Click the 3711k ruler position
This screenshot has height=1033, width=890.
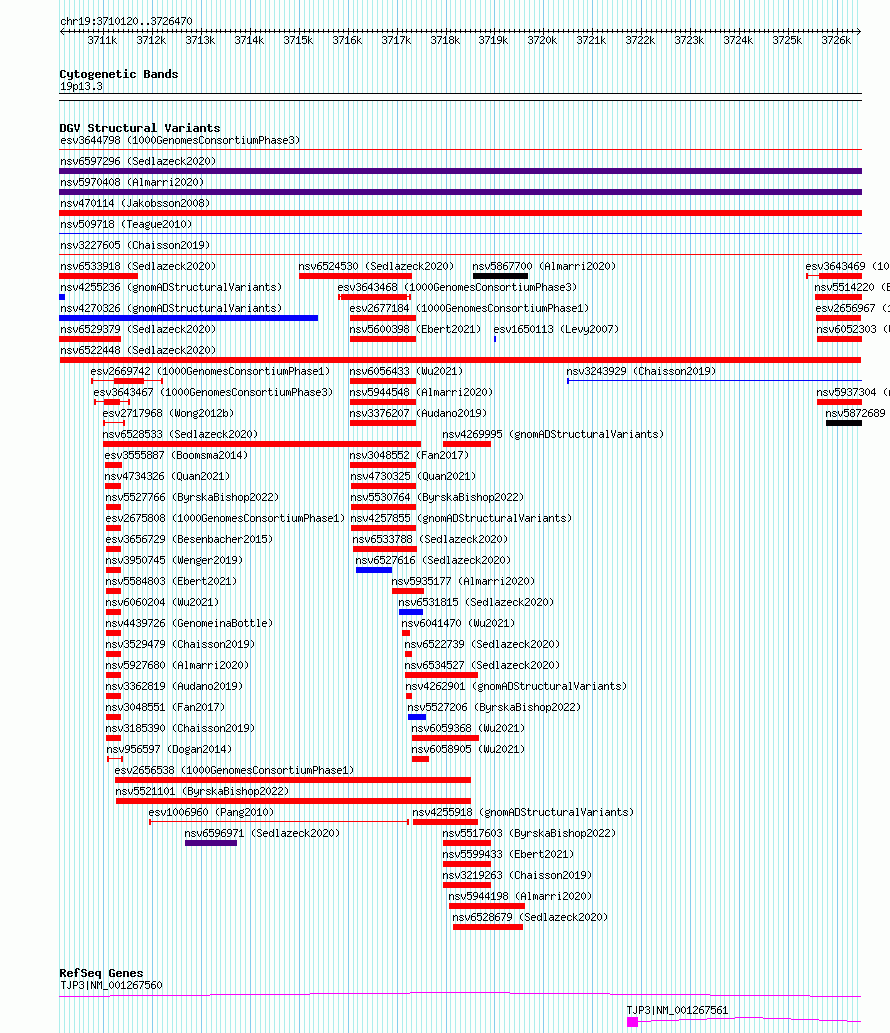pos(102,41)
